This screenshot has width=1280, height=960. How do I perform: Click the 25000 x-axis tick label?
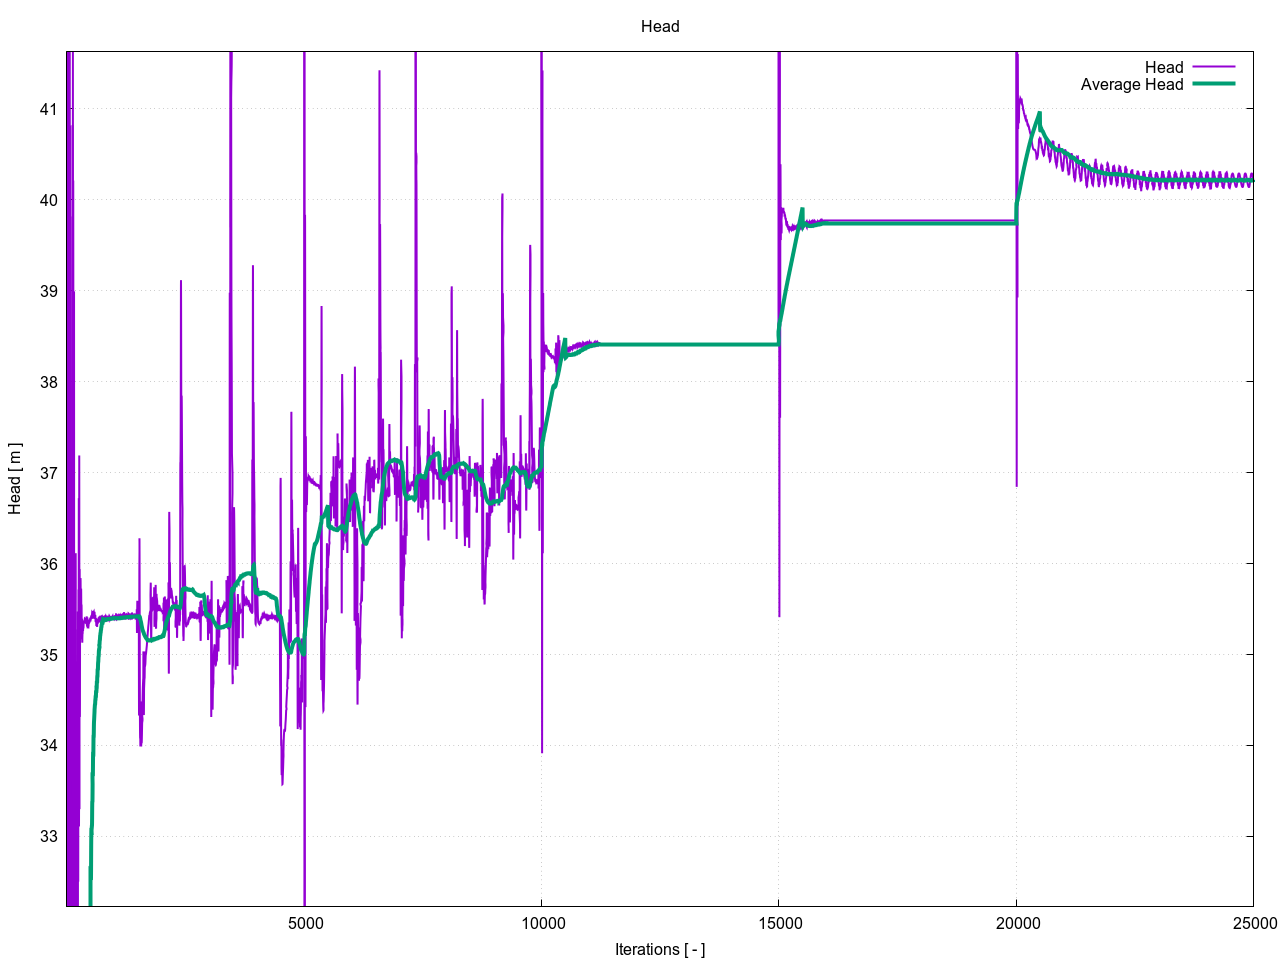(1253, 923)
